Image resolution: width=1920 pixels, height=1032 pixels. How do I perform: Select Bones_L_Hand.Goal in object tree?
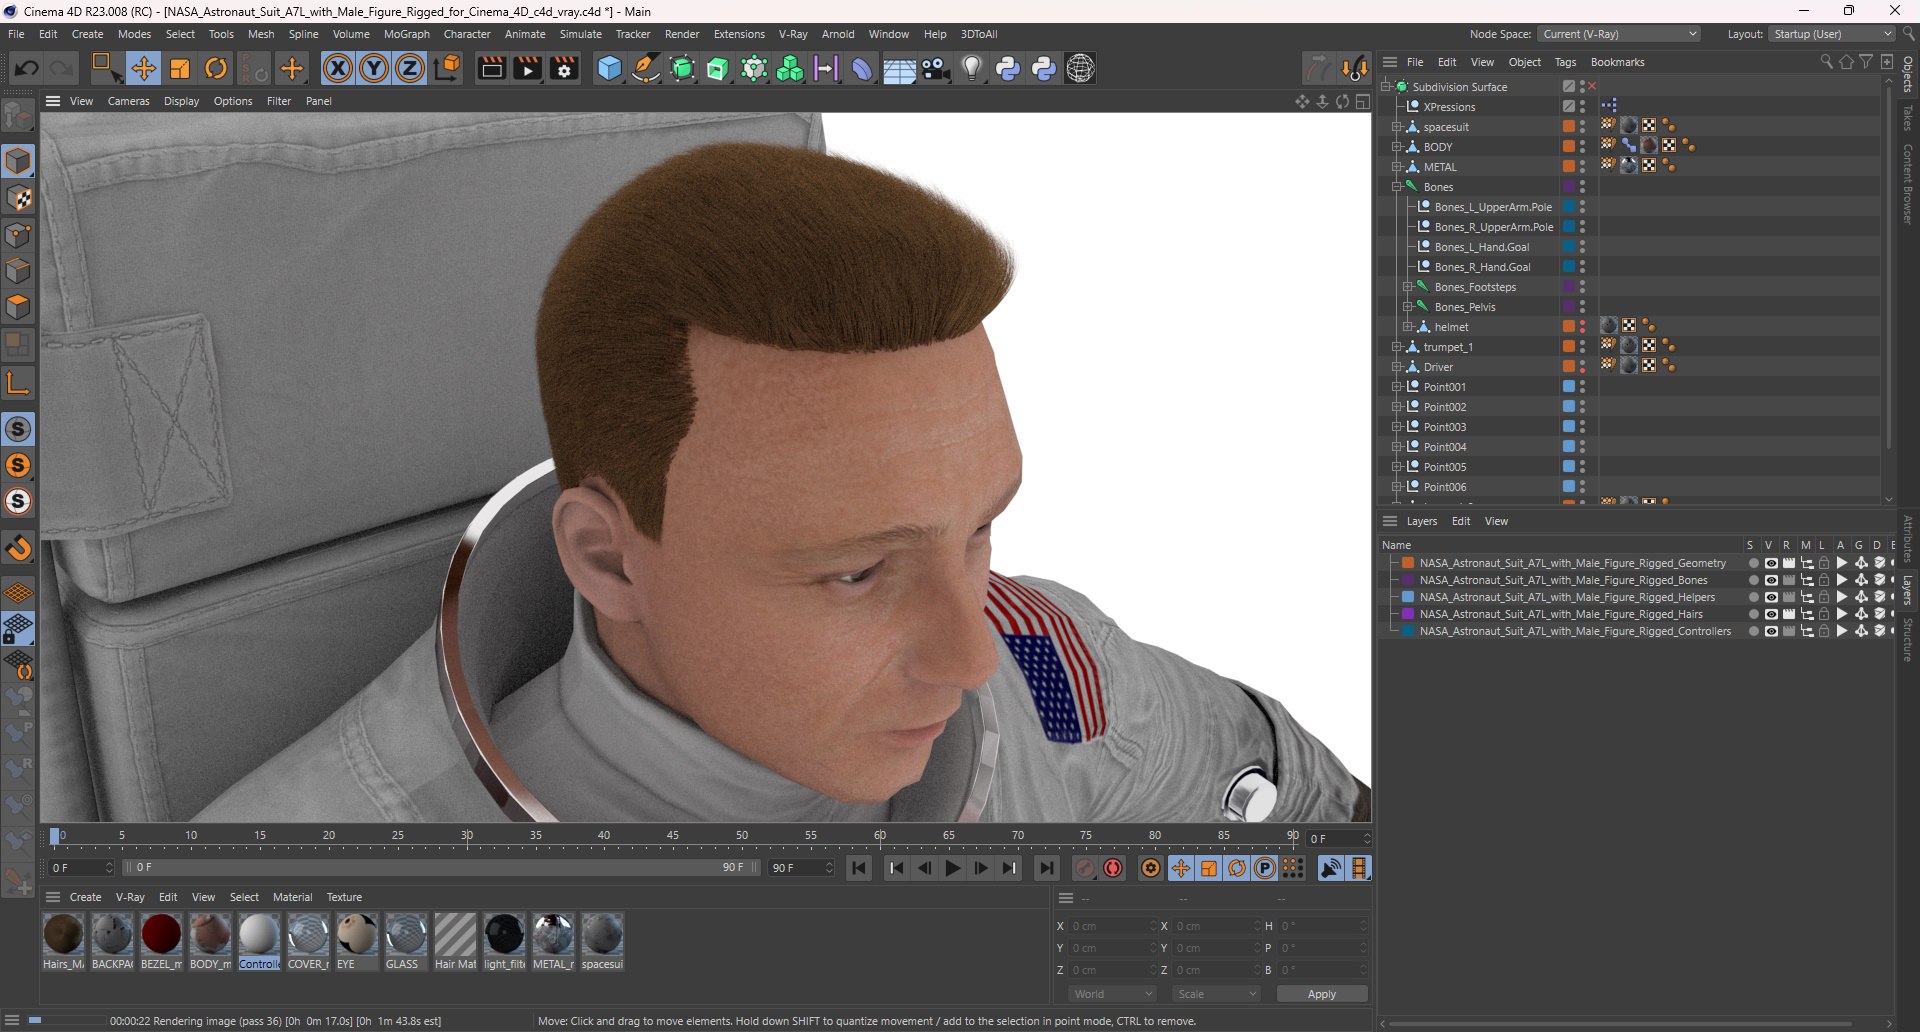pyautogui.click(x=1481, y=247)
